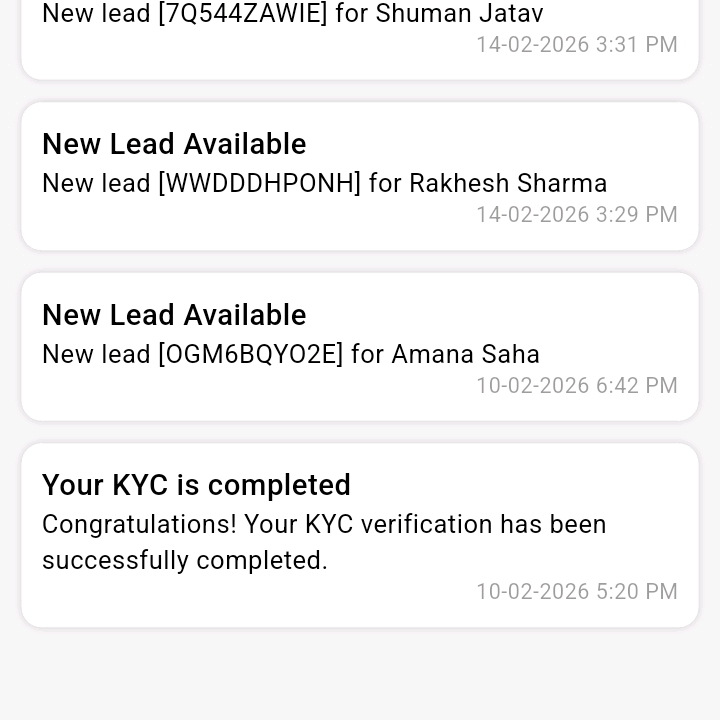Click the name Shuman Jatav
Screen dimensions: 720x720
click(x=459, y=14)
